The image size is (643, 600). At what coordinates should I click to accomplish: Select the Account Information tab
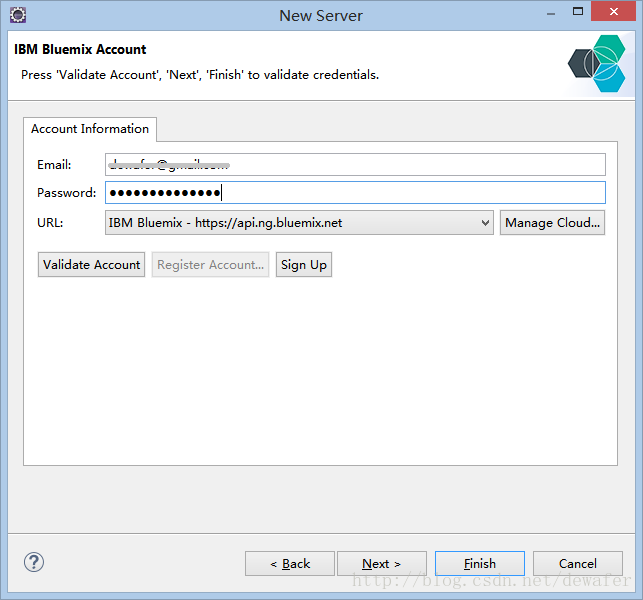(x=90, y=129)
